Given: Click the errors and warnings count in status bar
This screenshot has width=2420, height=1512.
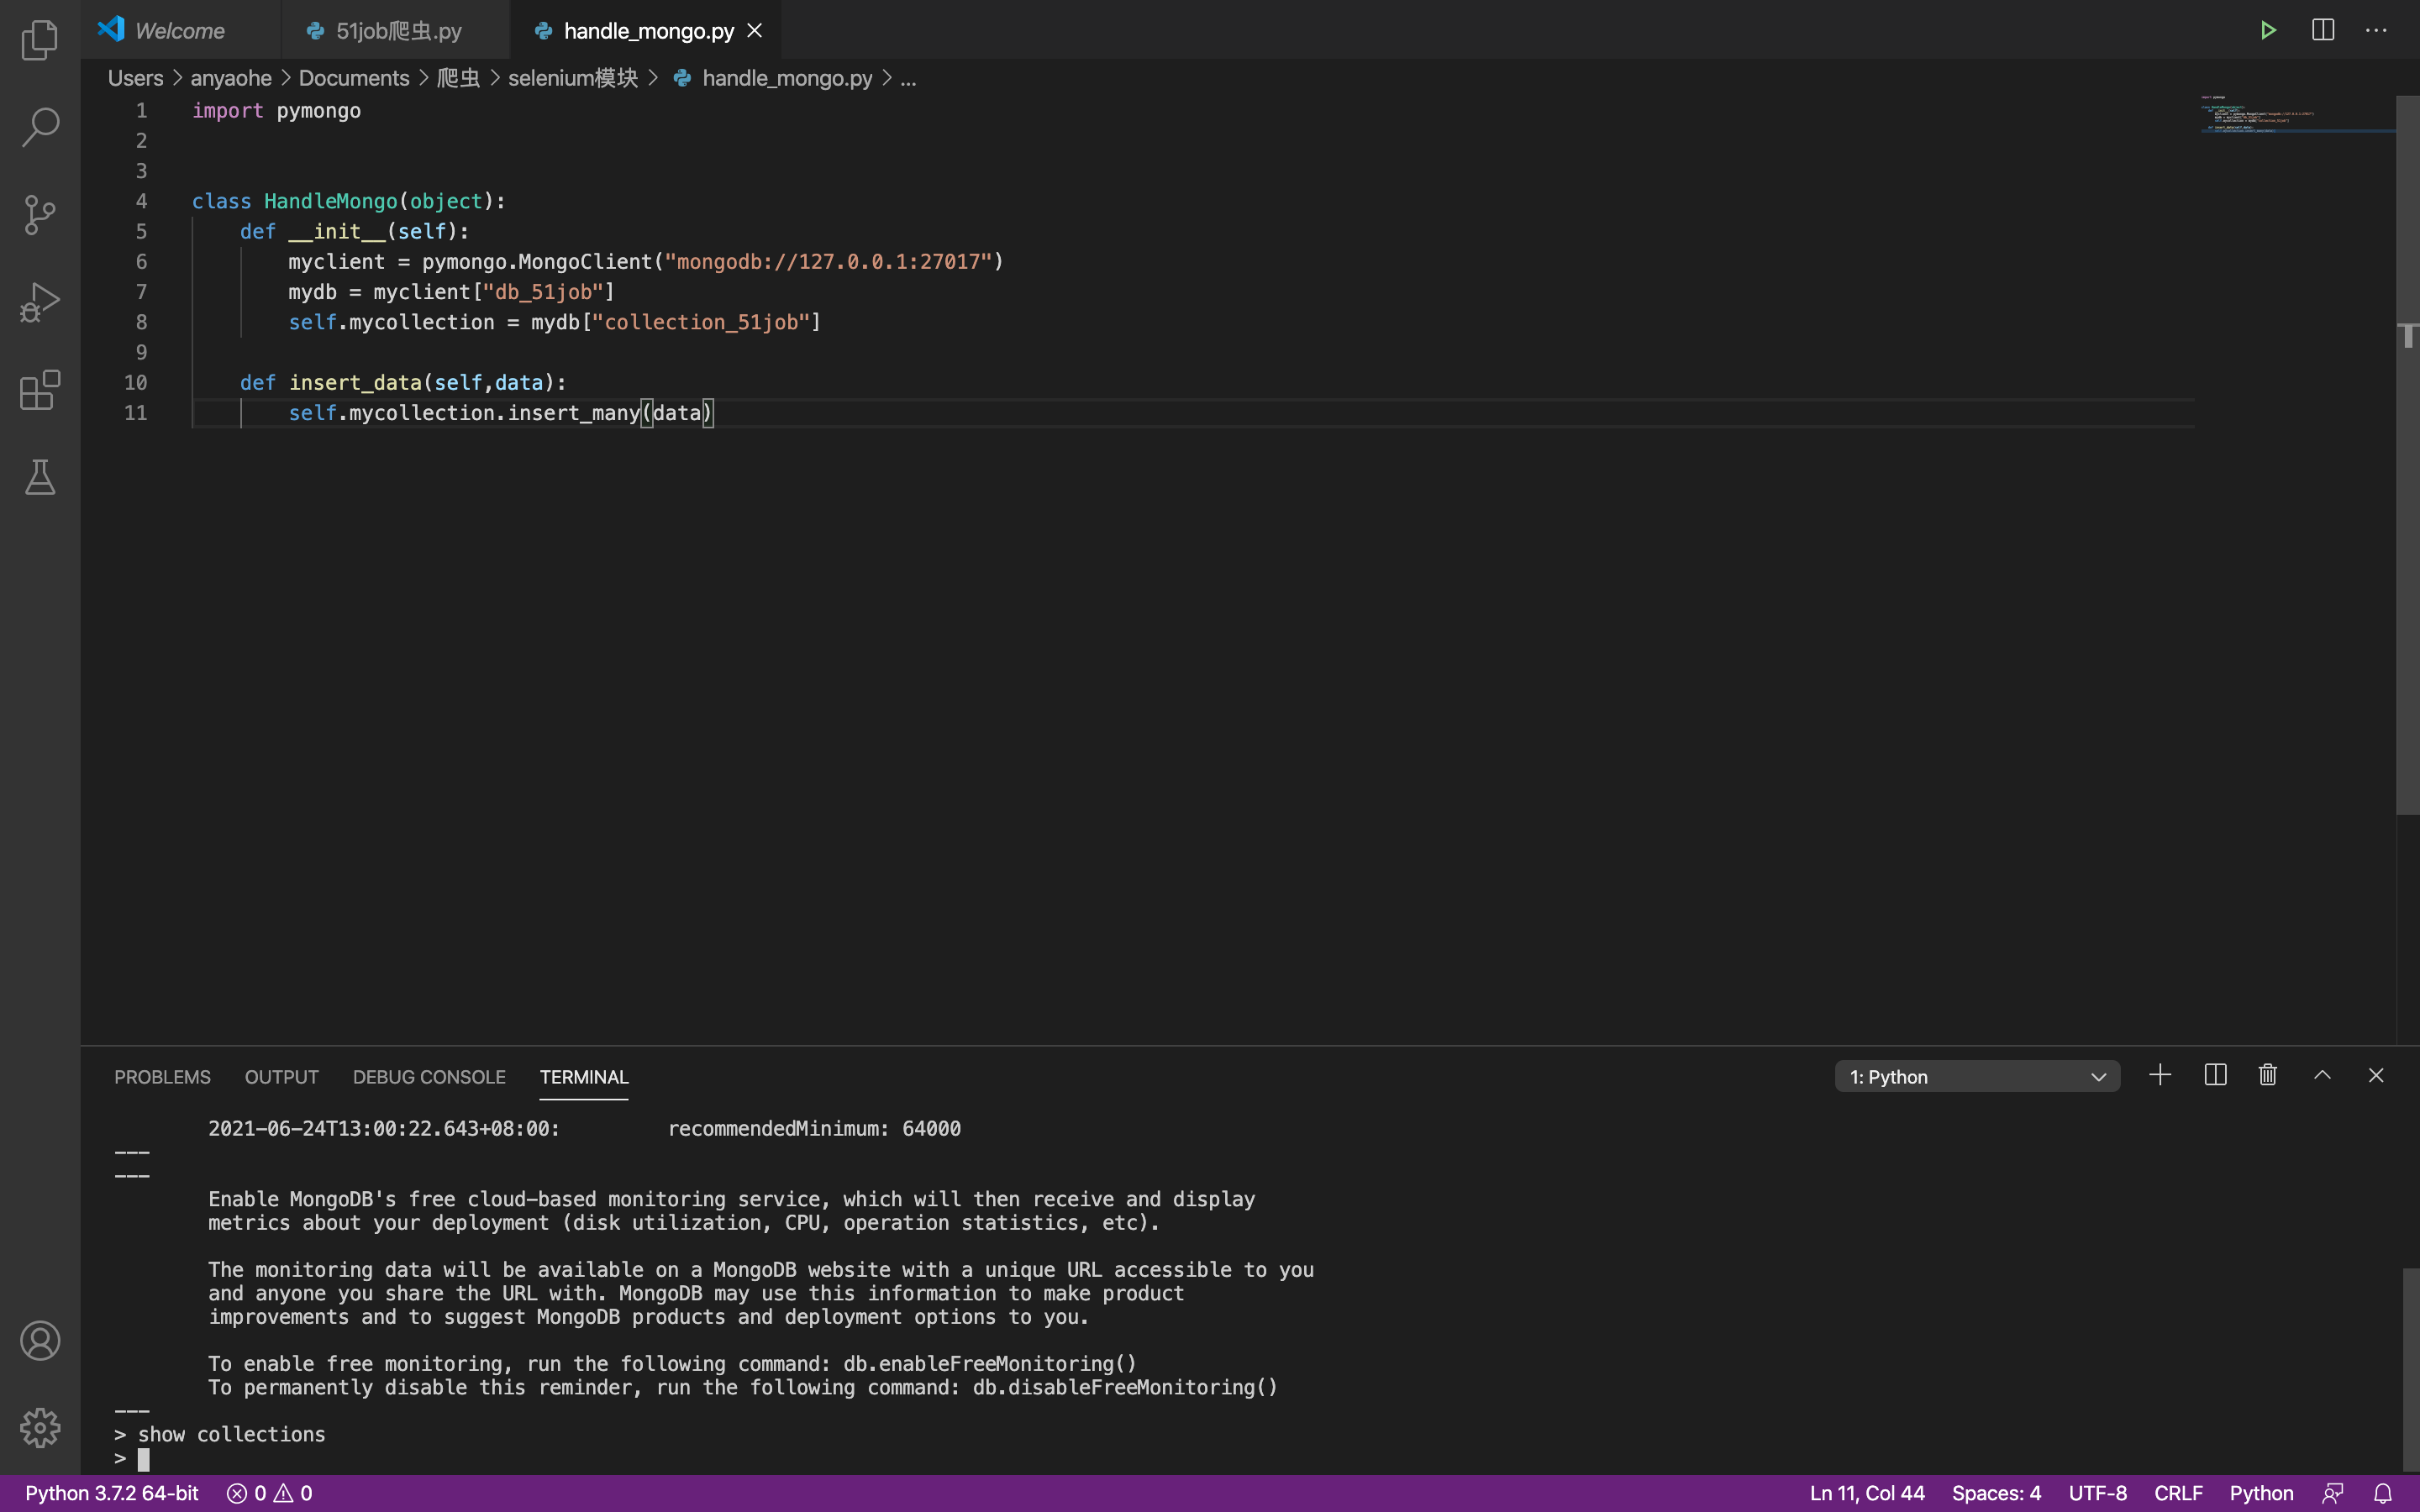Looking at the screenshot, I should pos(270,1493).
